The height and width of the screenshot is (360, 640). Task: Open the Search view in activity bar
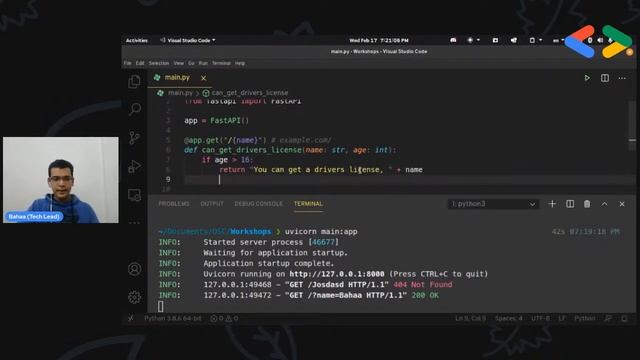[135, 109]
